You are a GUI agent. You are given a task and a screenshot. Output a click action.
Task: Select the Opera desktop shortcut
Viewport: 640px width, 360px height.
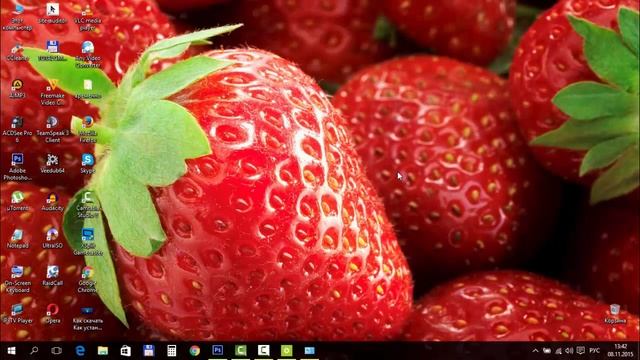point(52,314)
